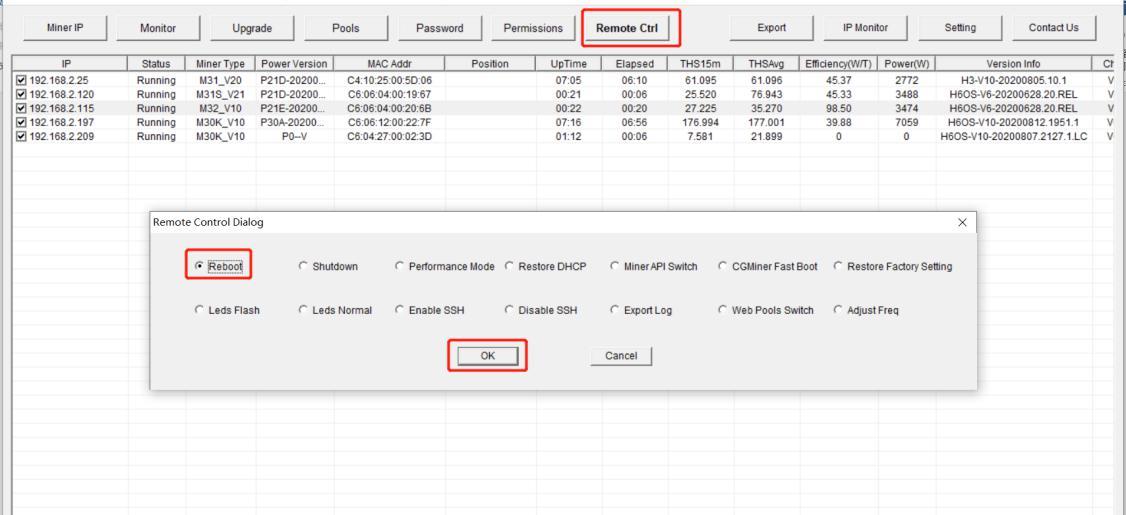The height and width of the screenshot is (515, 1126).
Task: Select the Shutdown radio option
Action: [x=304, y=266]
